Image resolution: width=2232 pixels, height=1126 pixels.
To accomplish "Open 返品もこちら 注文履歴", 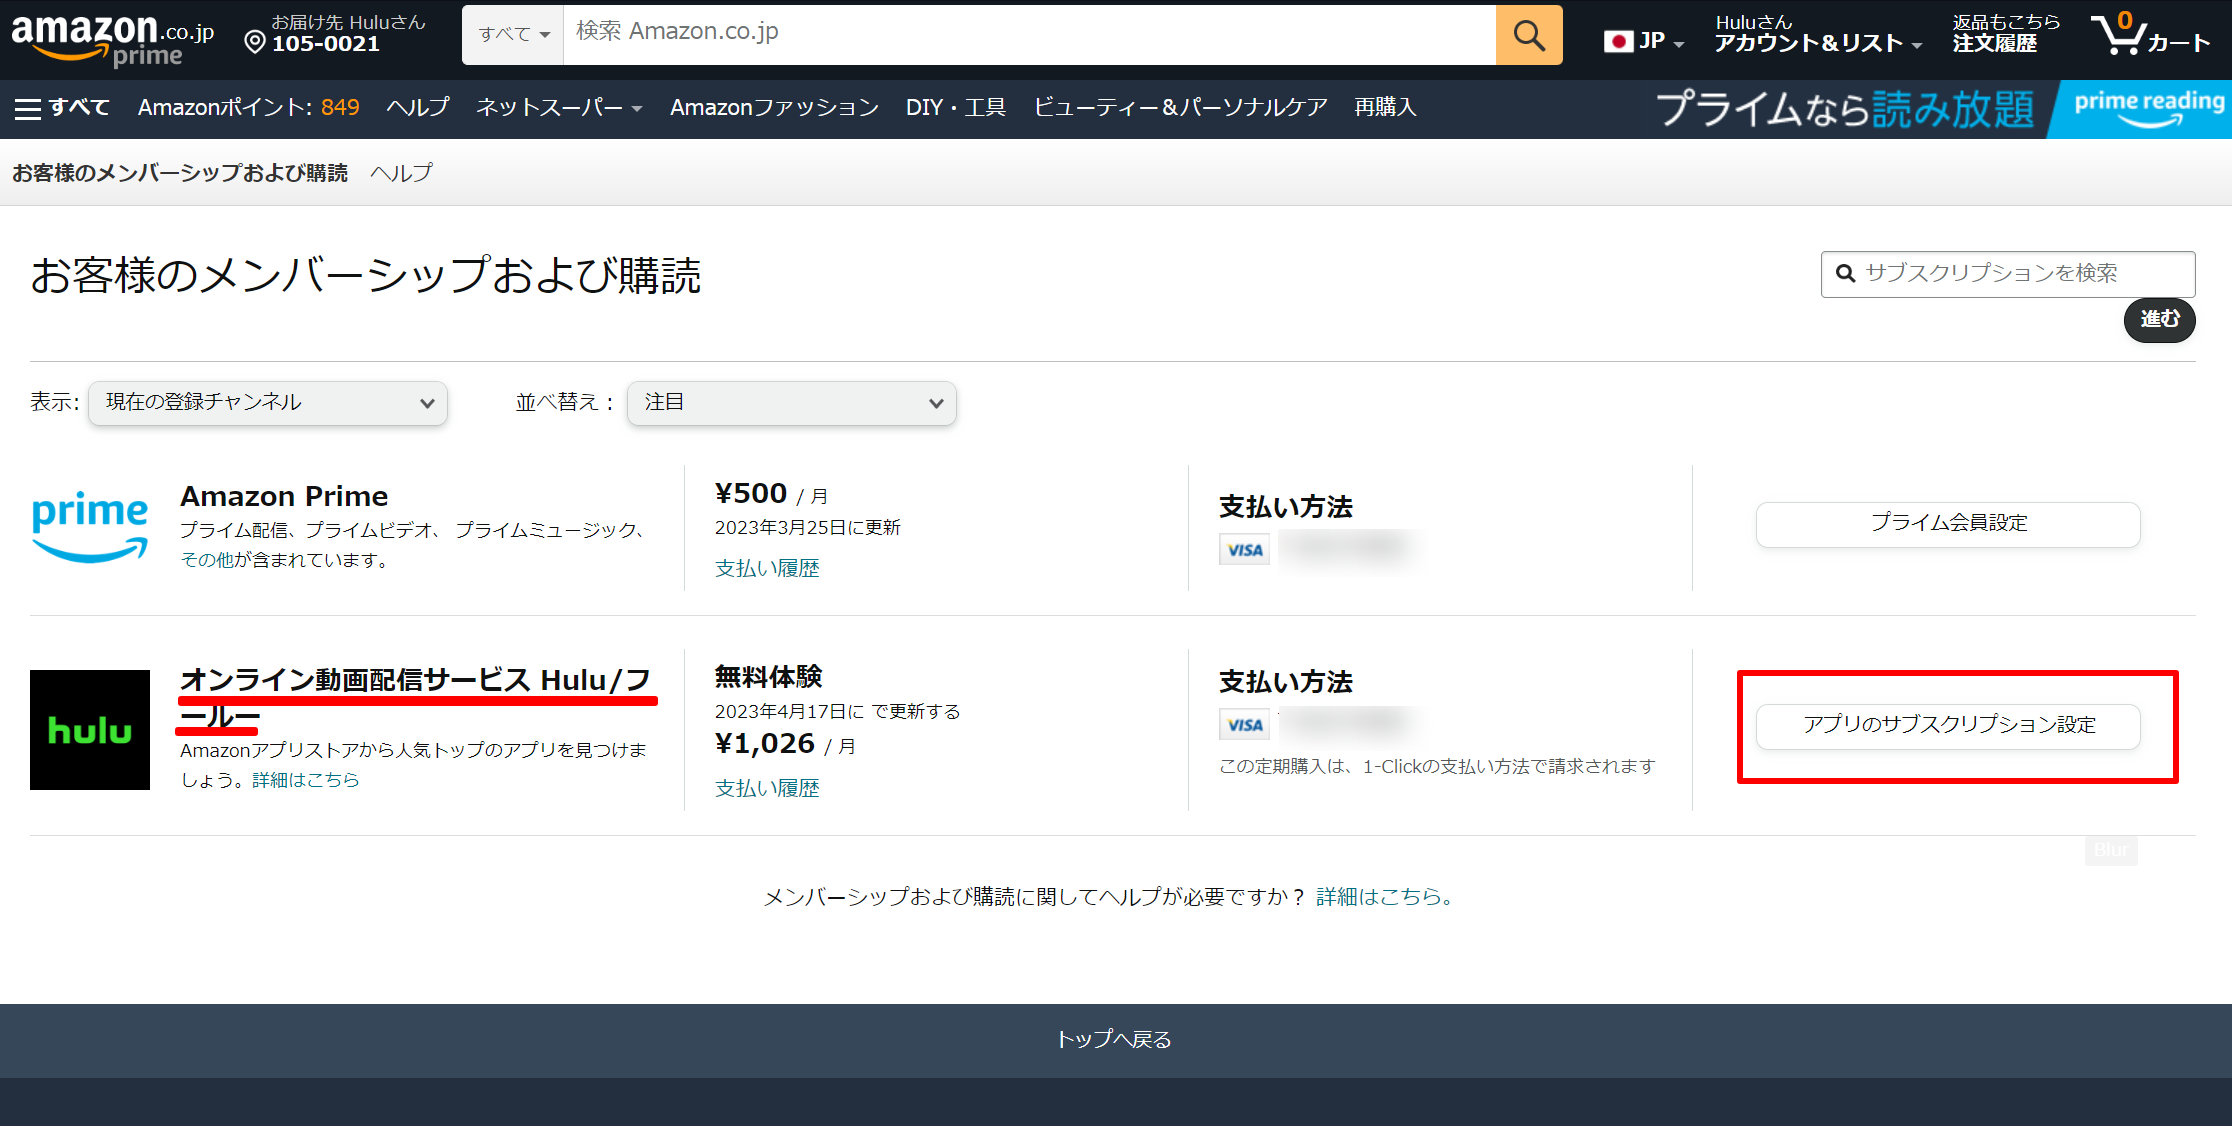I will [x=2006, y=34].
